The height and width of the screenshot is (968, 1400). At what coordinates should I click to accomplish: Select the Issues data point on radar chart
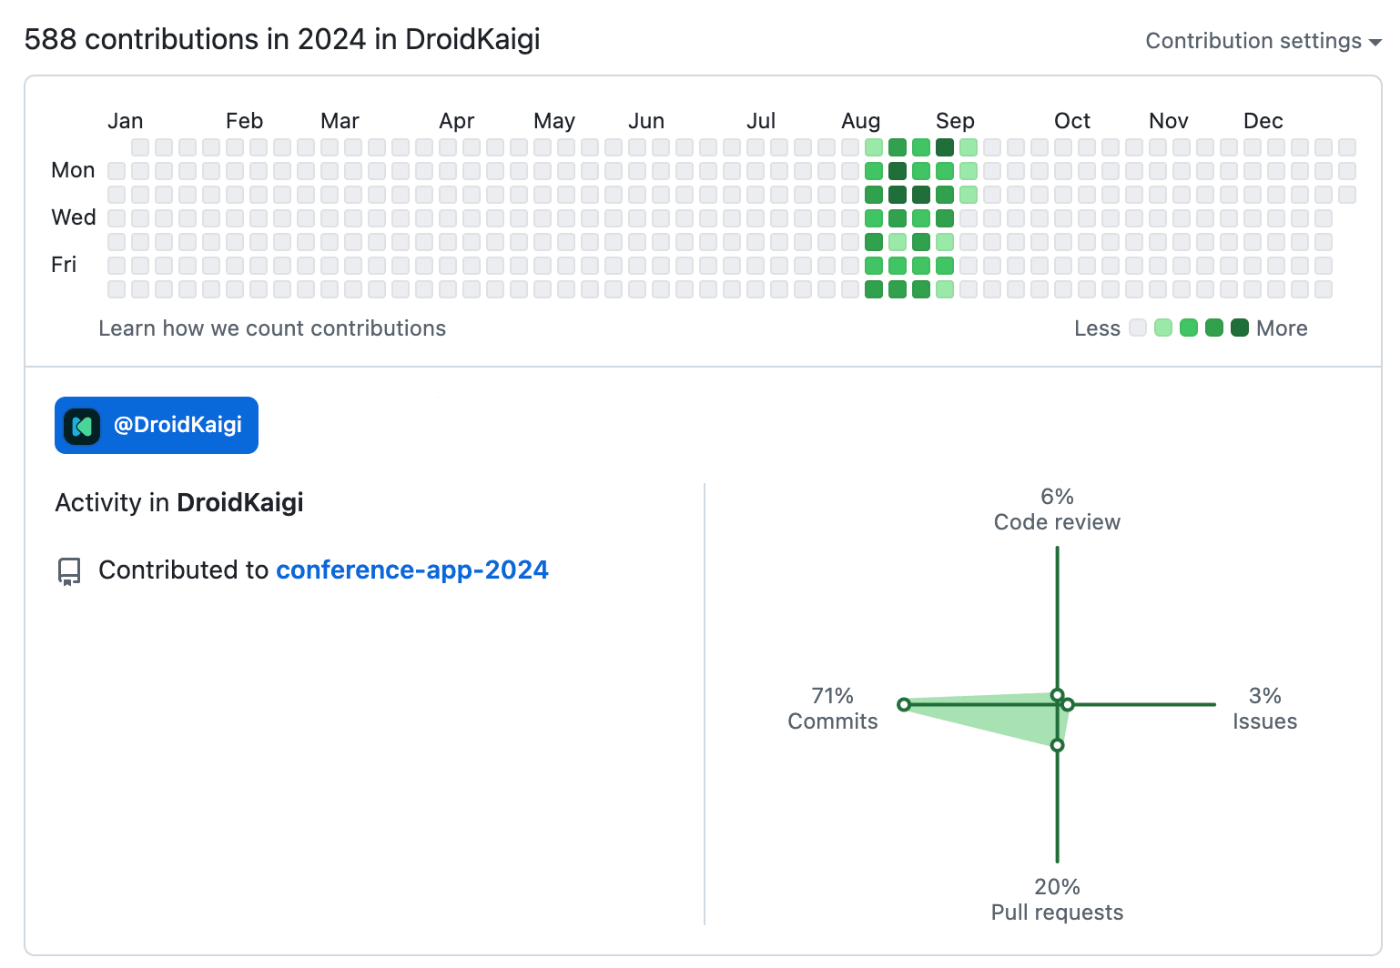click(1068, 705)
